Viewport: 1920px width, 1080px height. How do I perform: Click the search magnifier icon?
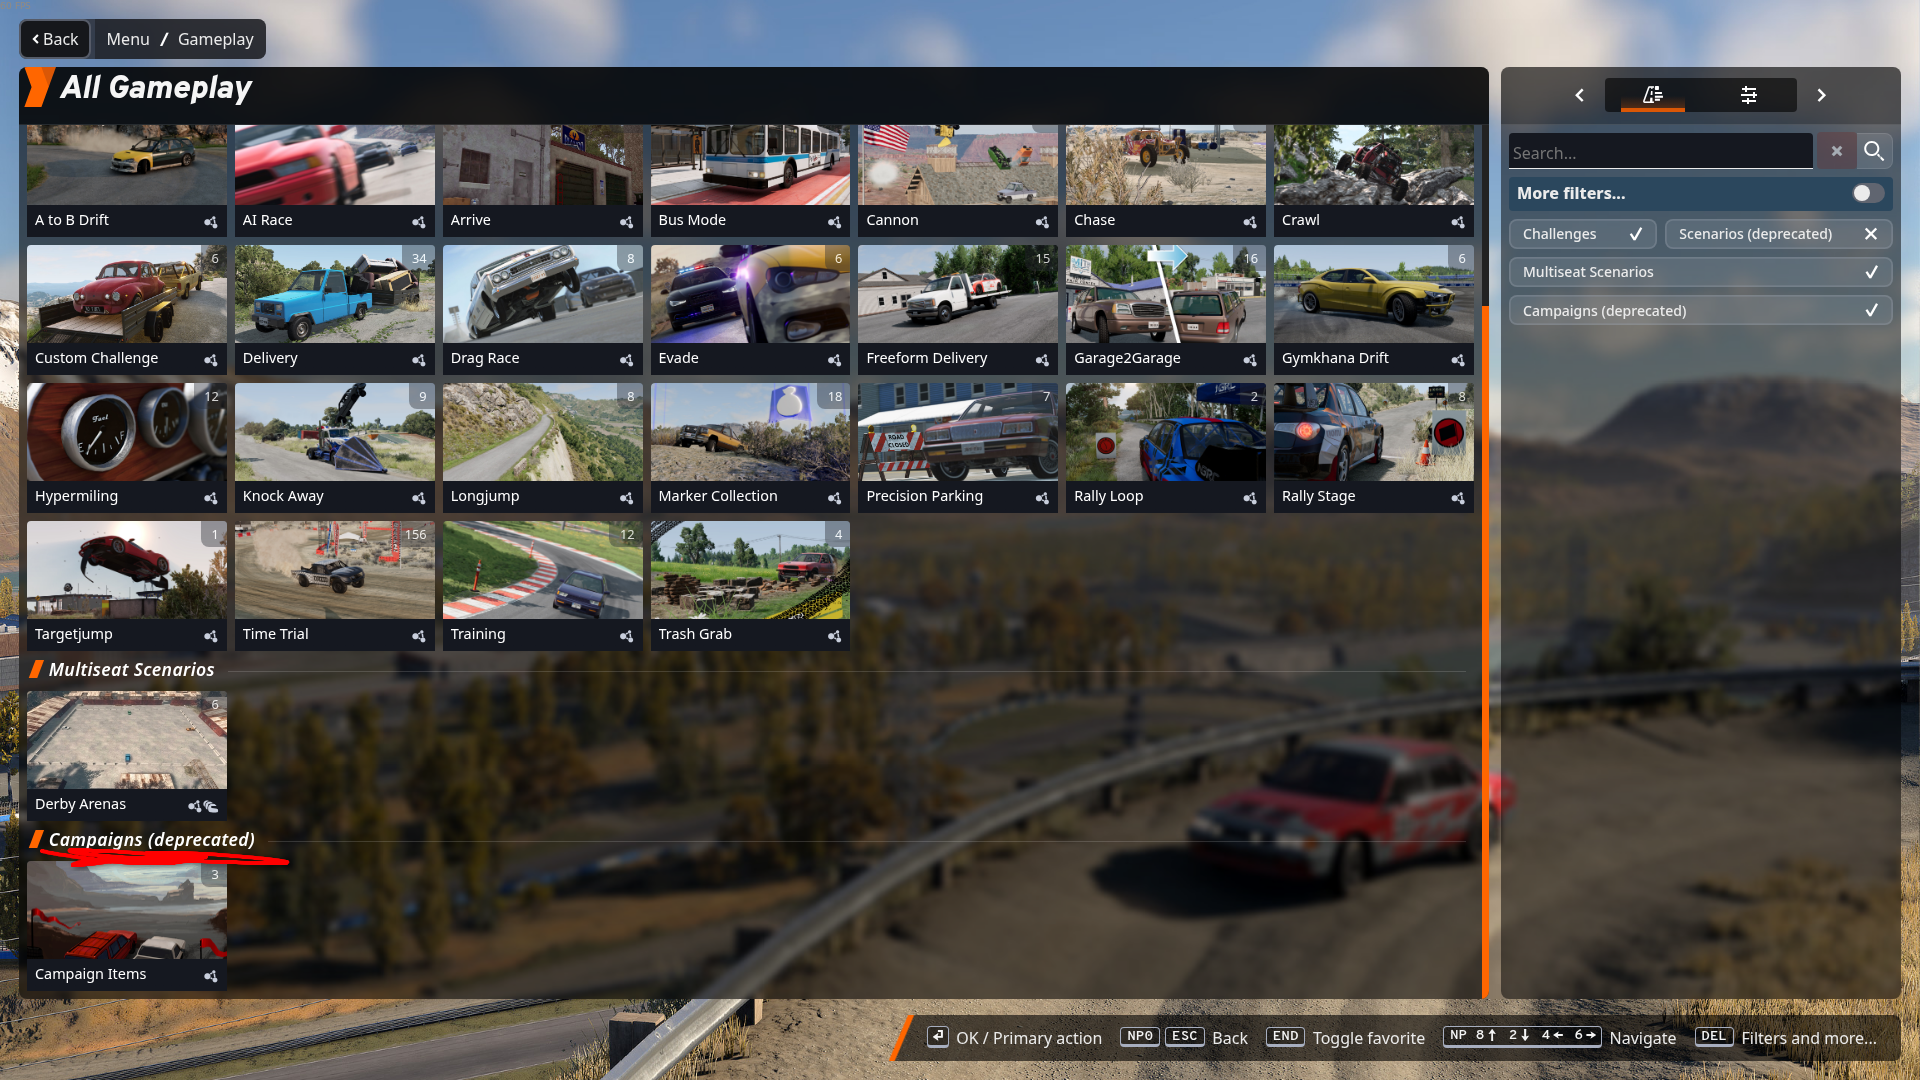[1874, 152]
